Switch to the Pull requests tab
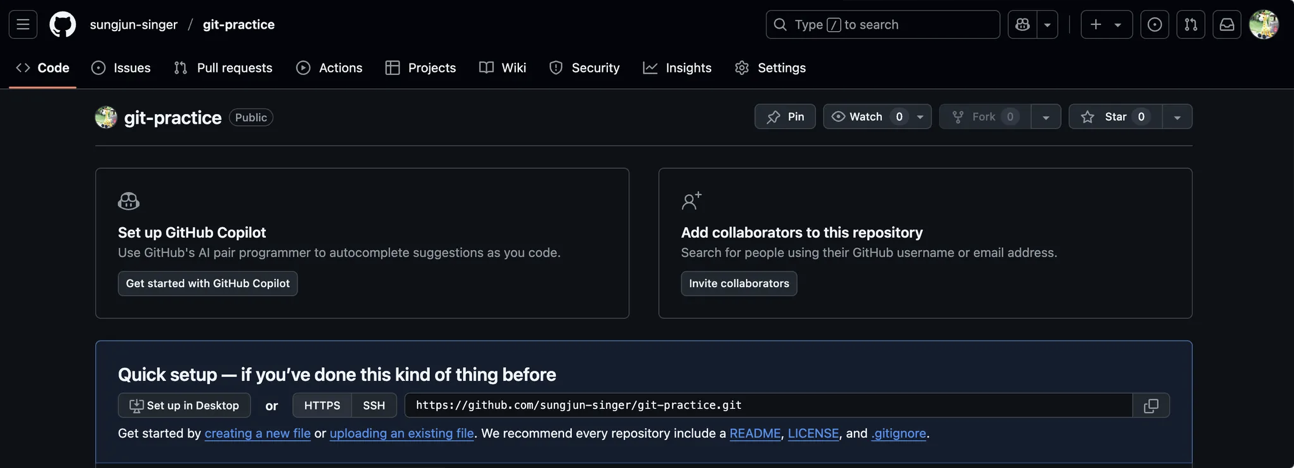This screenshot has width=1298, height=468. pyautogui.click(x=222, y=68)
